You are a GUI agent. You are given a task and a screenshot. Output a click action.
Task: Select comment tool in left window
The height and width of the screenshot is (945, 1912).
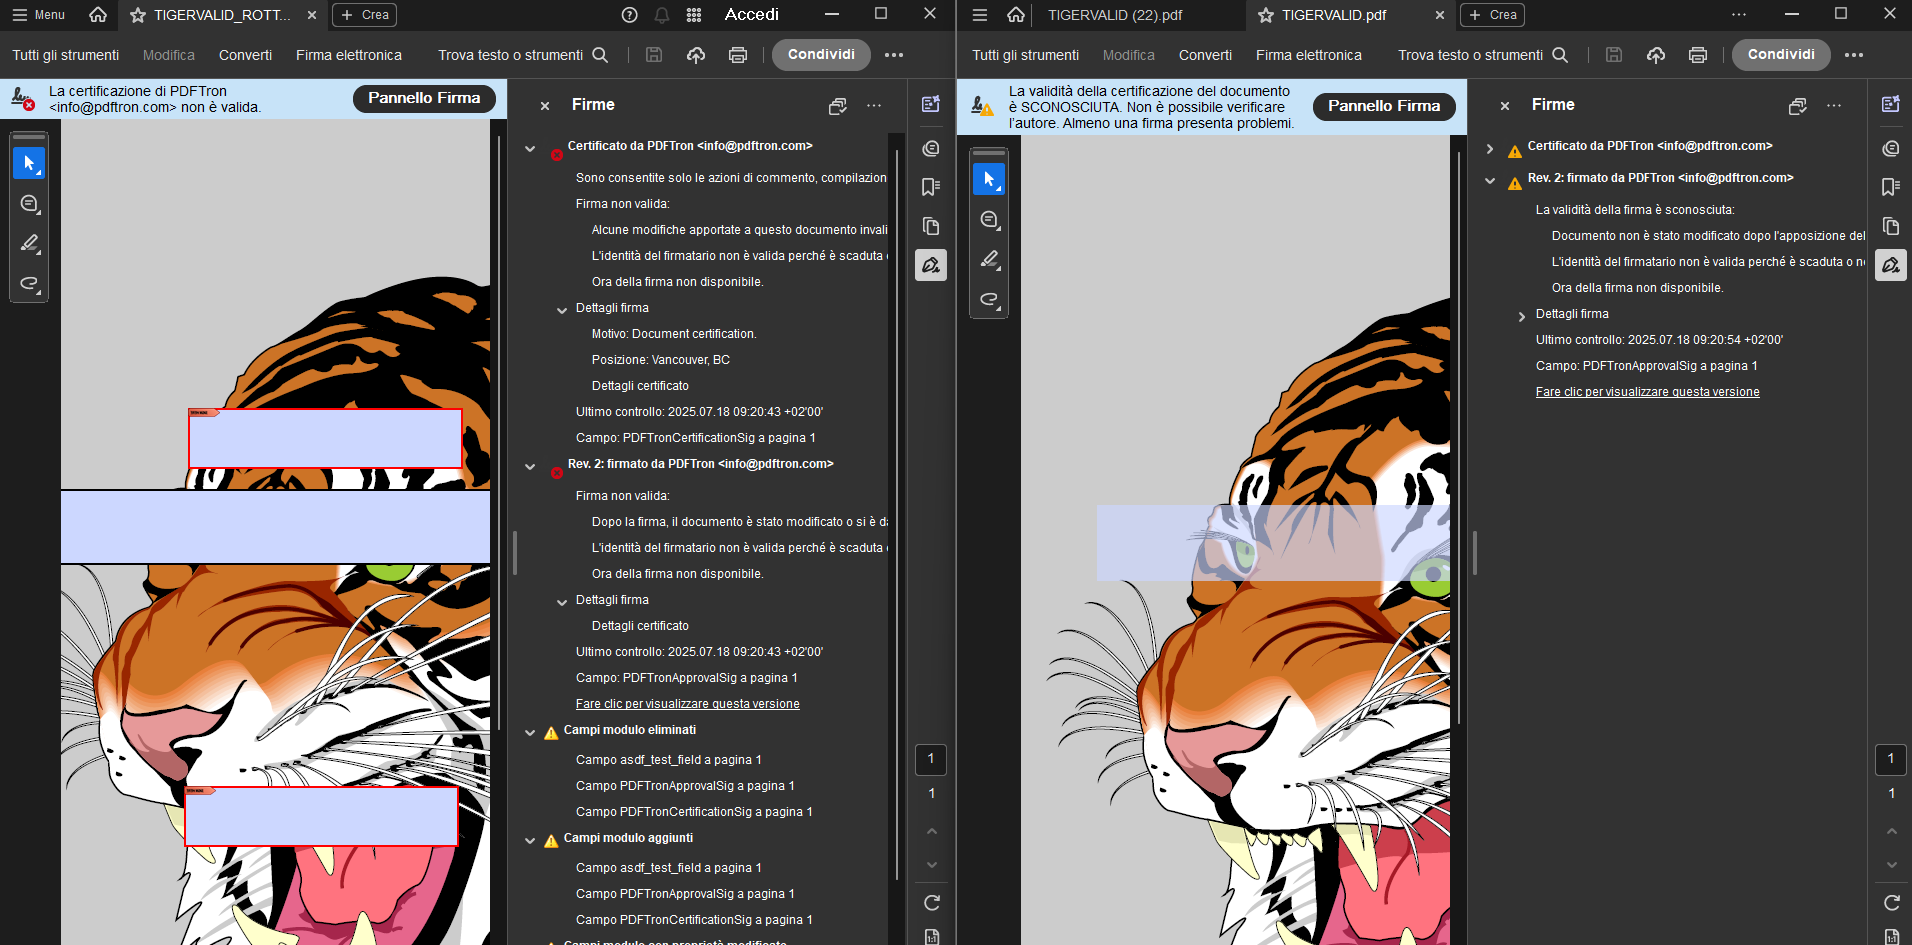pos(29,203)
